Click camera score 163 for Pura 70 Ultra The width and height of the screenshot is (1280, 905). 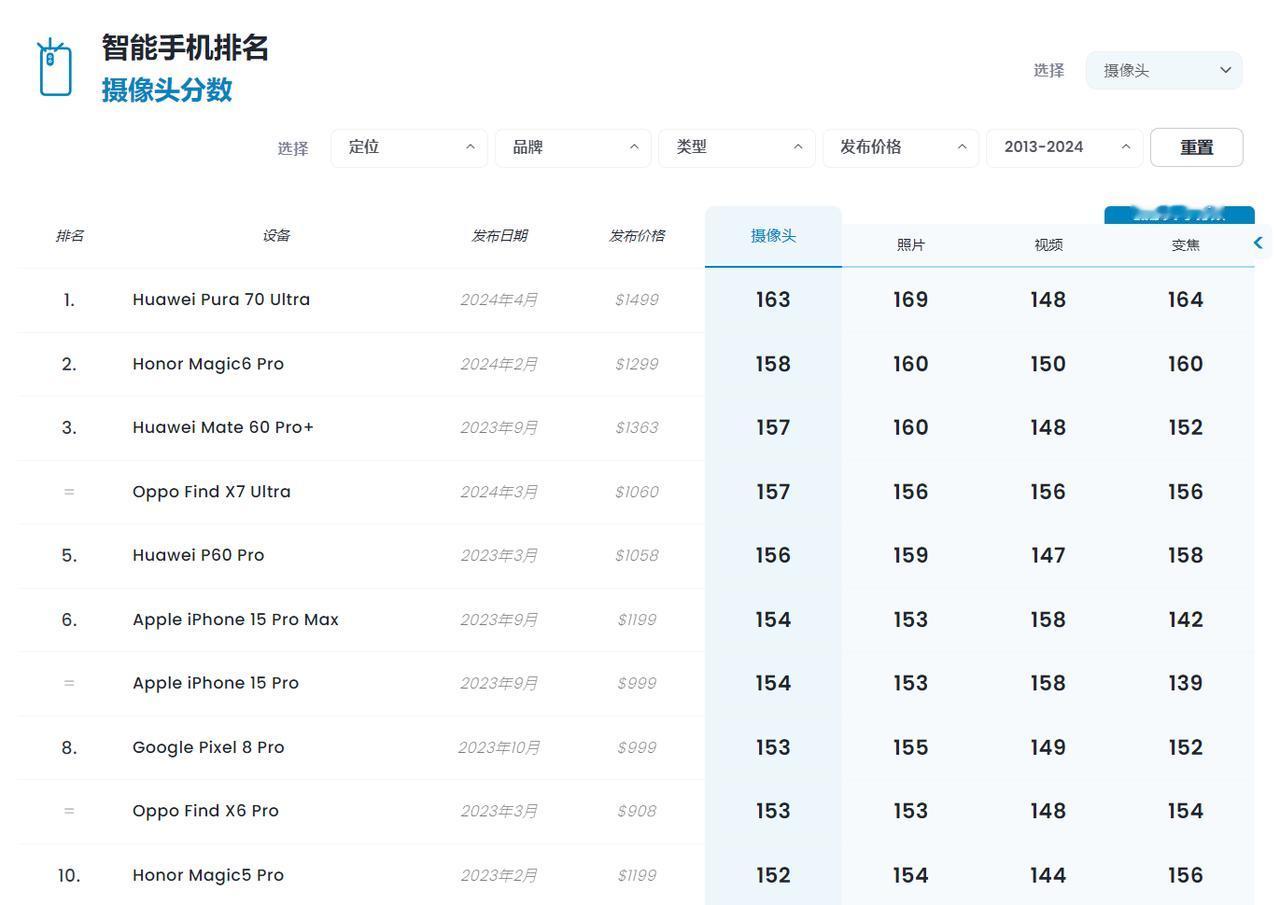pyautogui.click(x=773, y=300)
